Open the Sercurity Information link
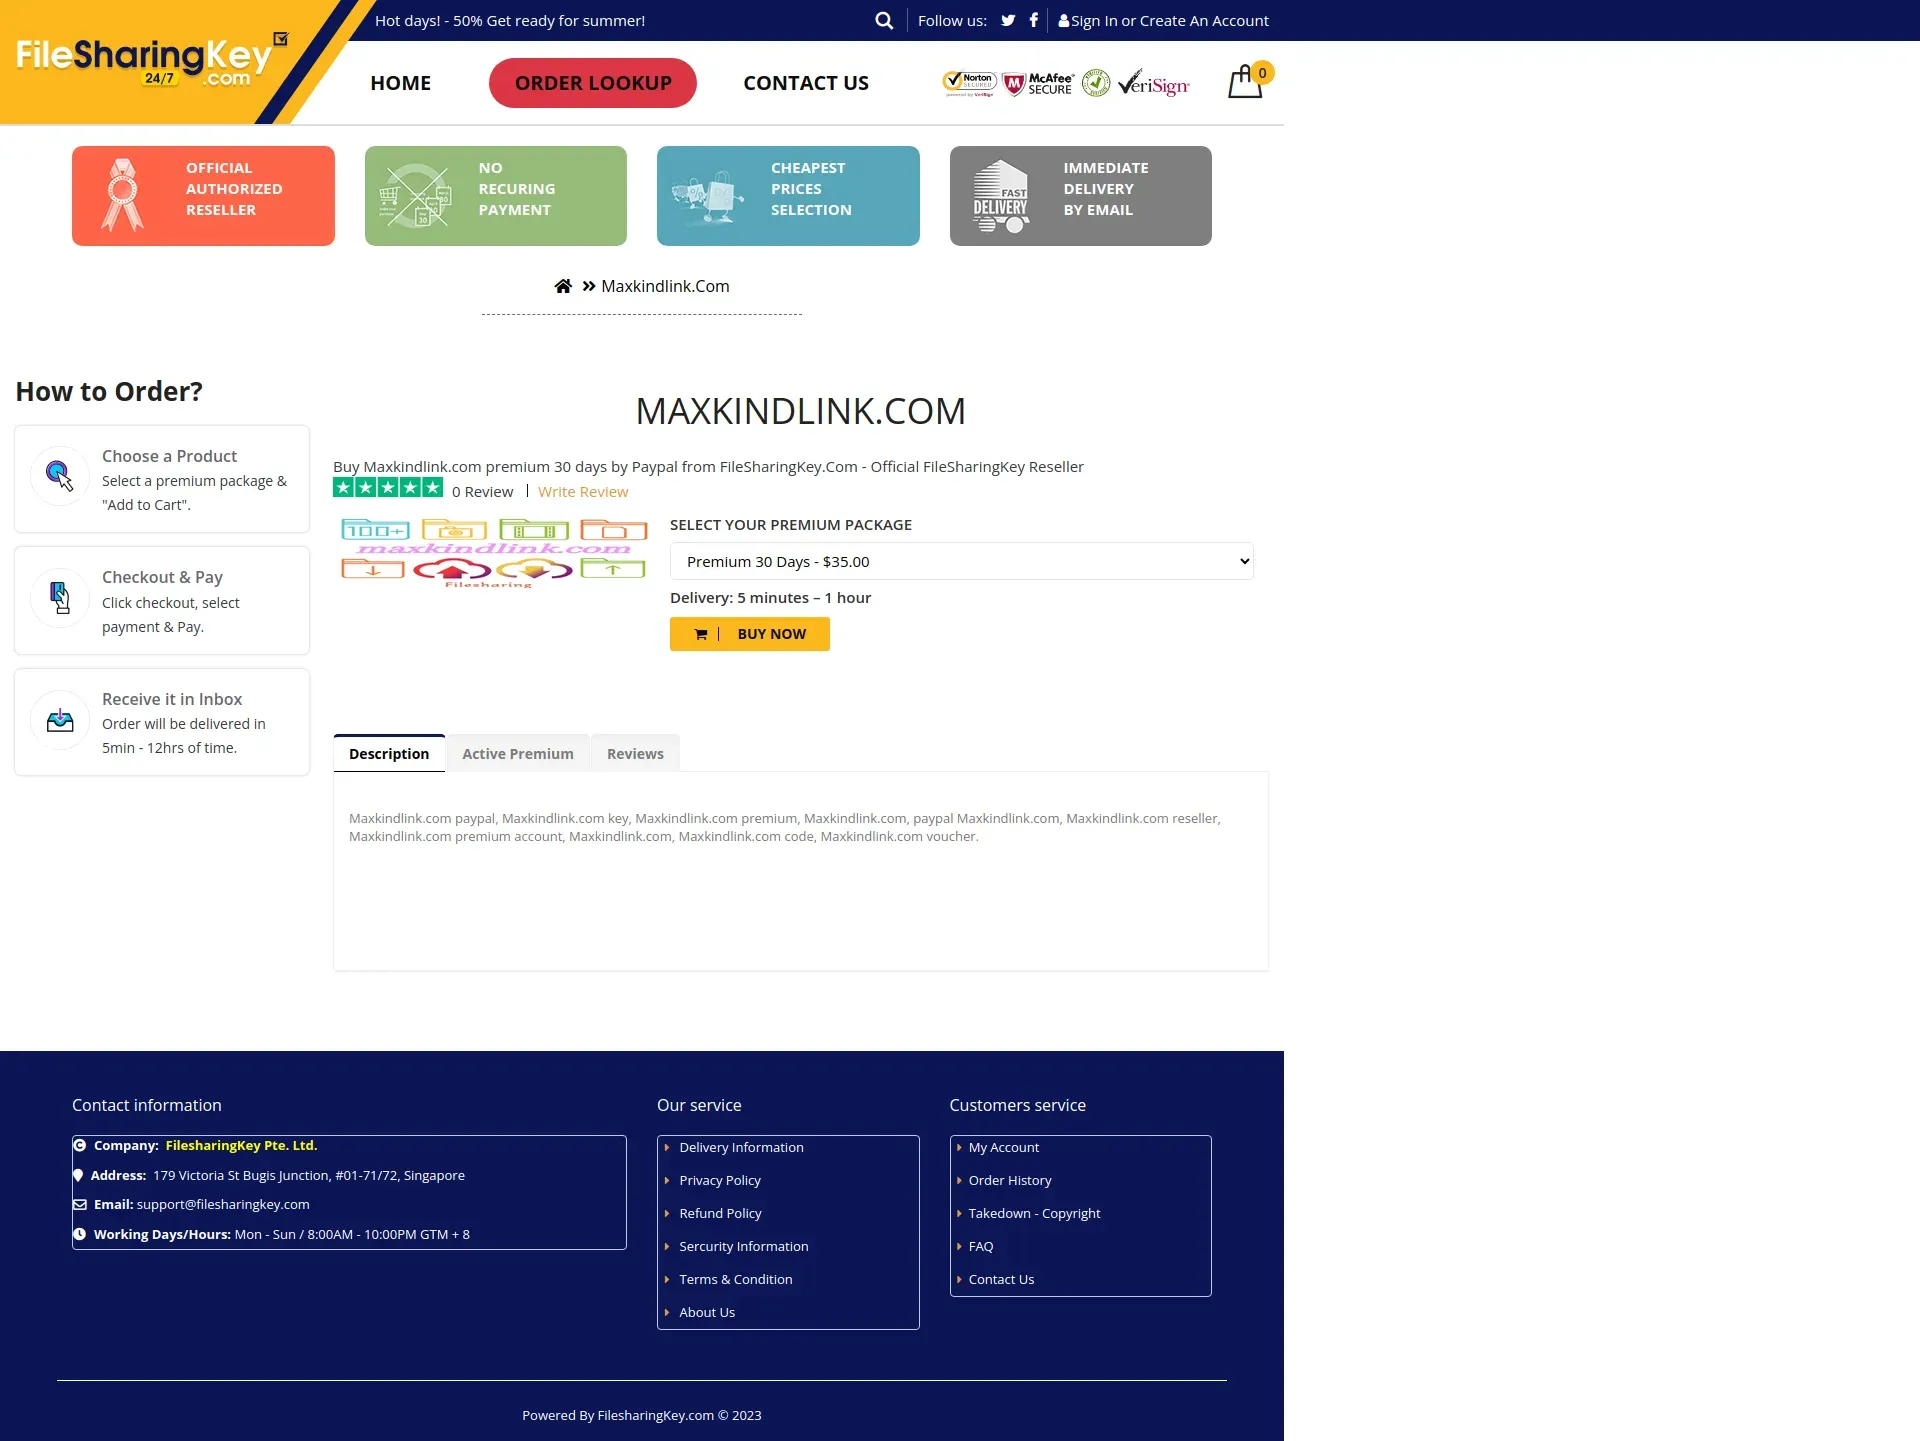The image size is (1920, 1441). point(744,1246)
